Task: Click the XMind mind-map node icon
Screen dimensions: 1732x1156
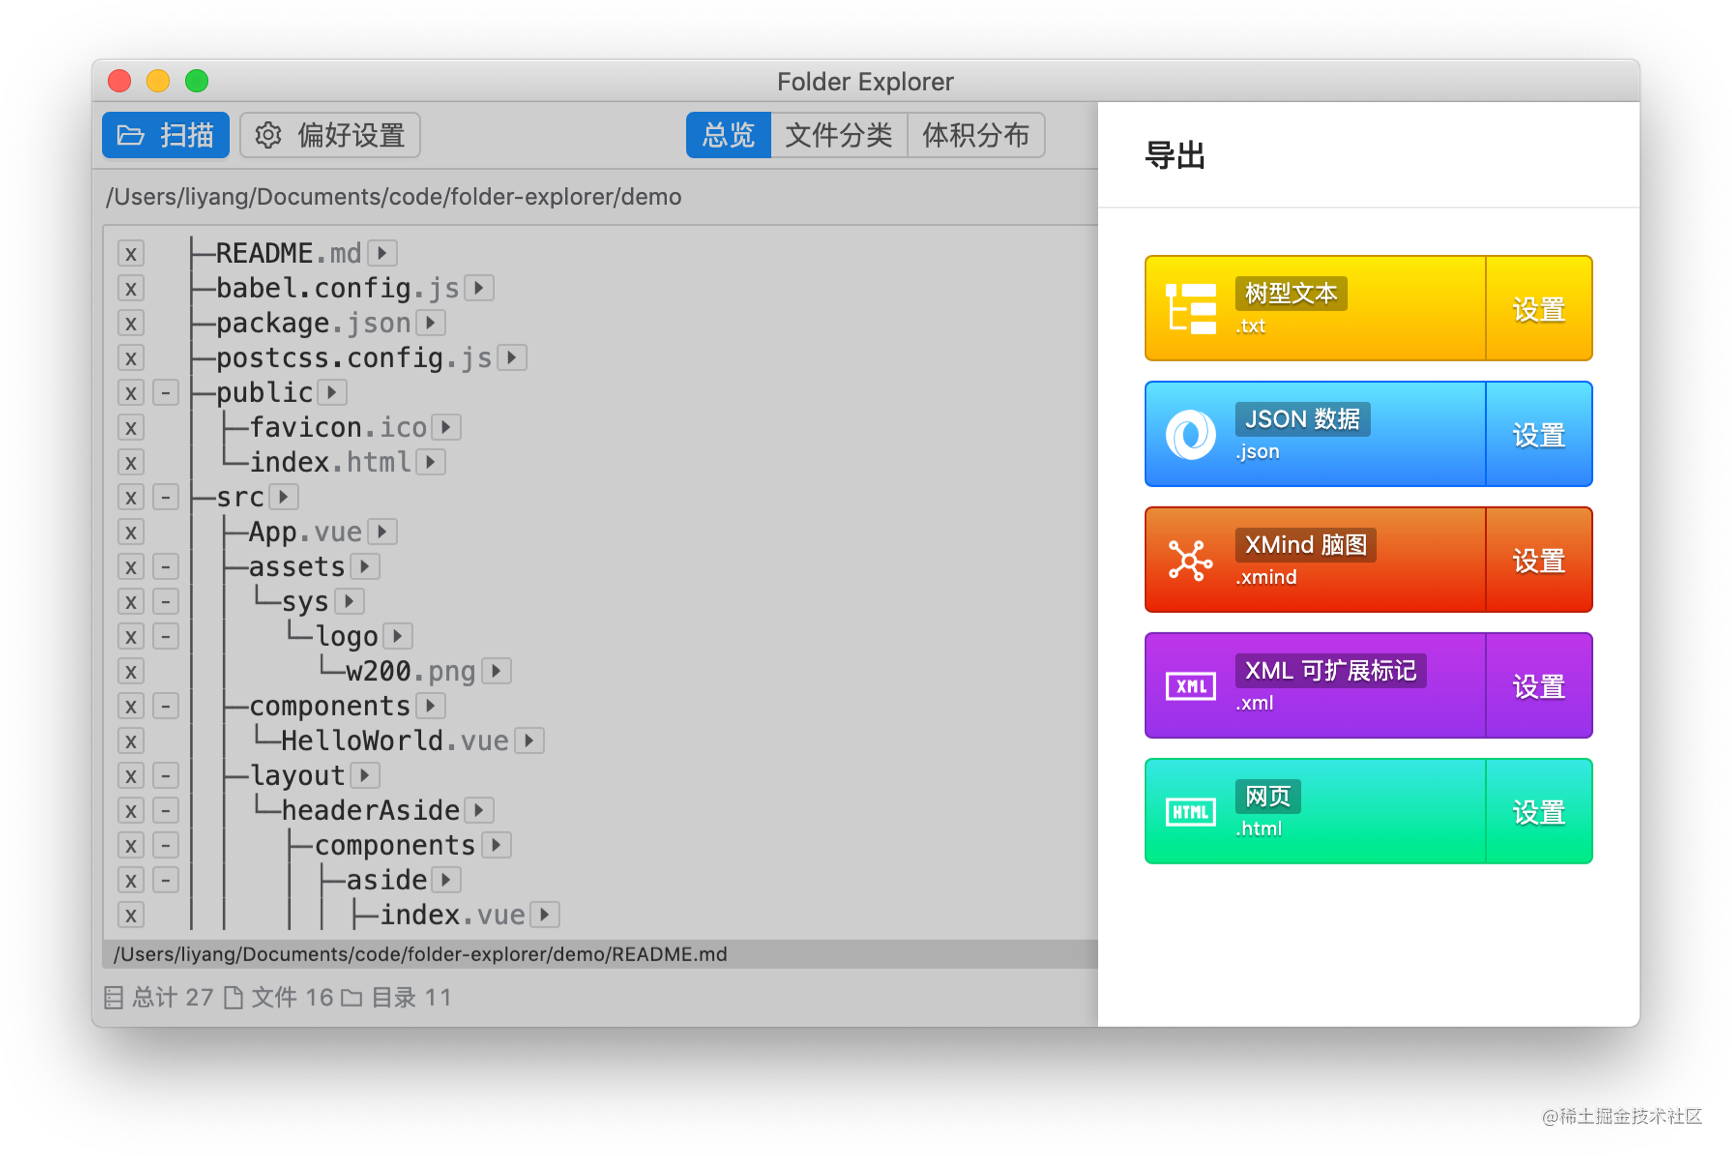Action: pos(1190,560)
